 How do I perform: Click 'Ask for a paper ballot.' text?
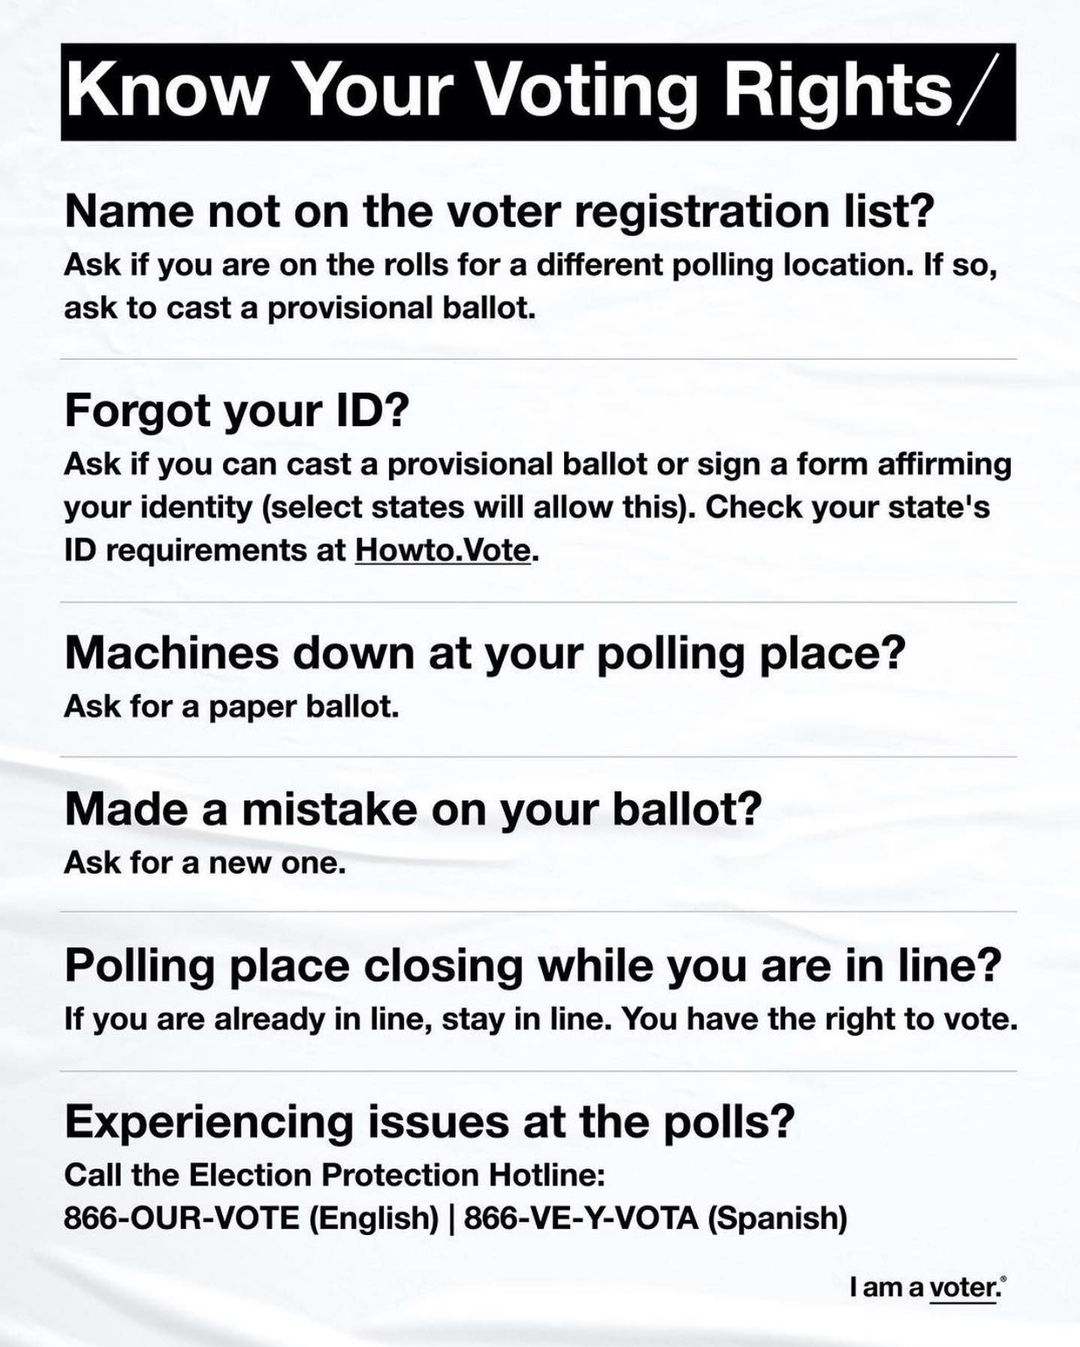[x=232, y=707]
